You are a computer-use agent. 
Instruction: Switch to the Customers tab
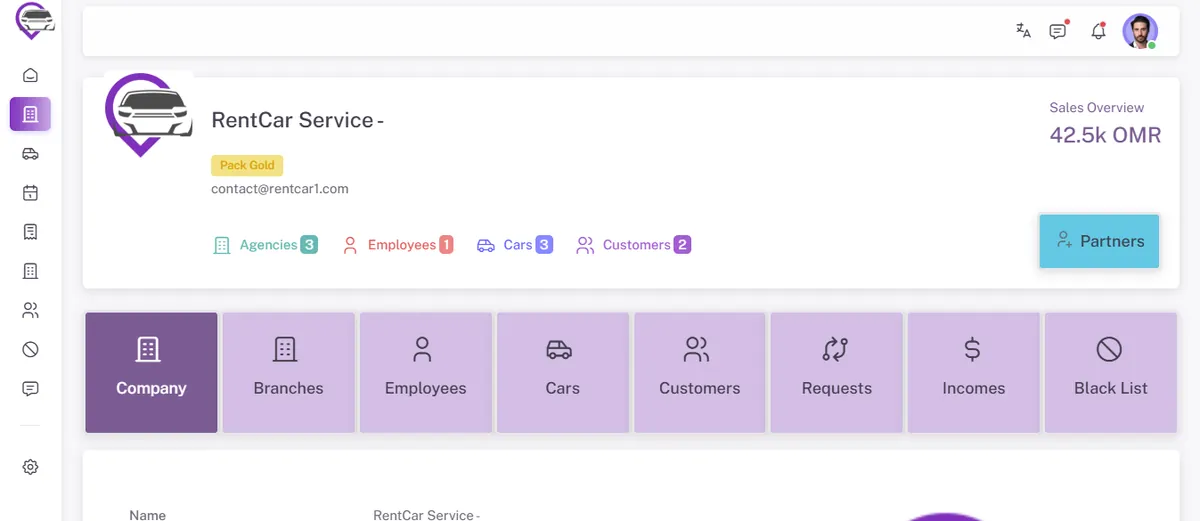(x=699, y=373)
